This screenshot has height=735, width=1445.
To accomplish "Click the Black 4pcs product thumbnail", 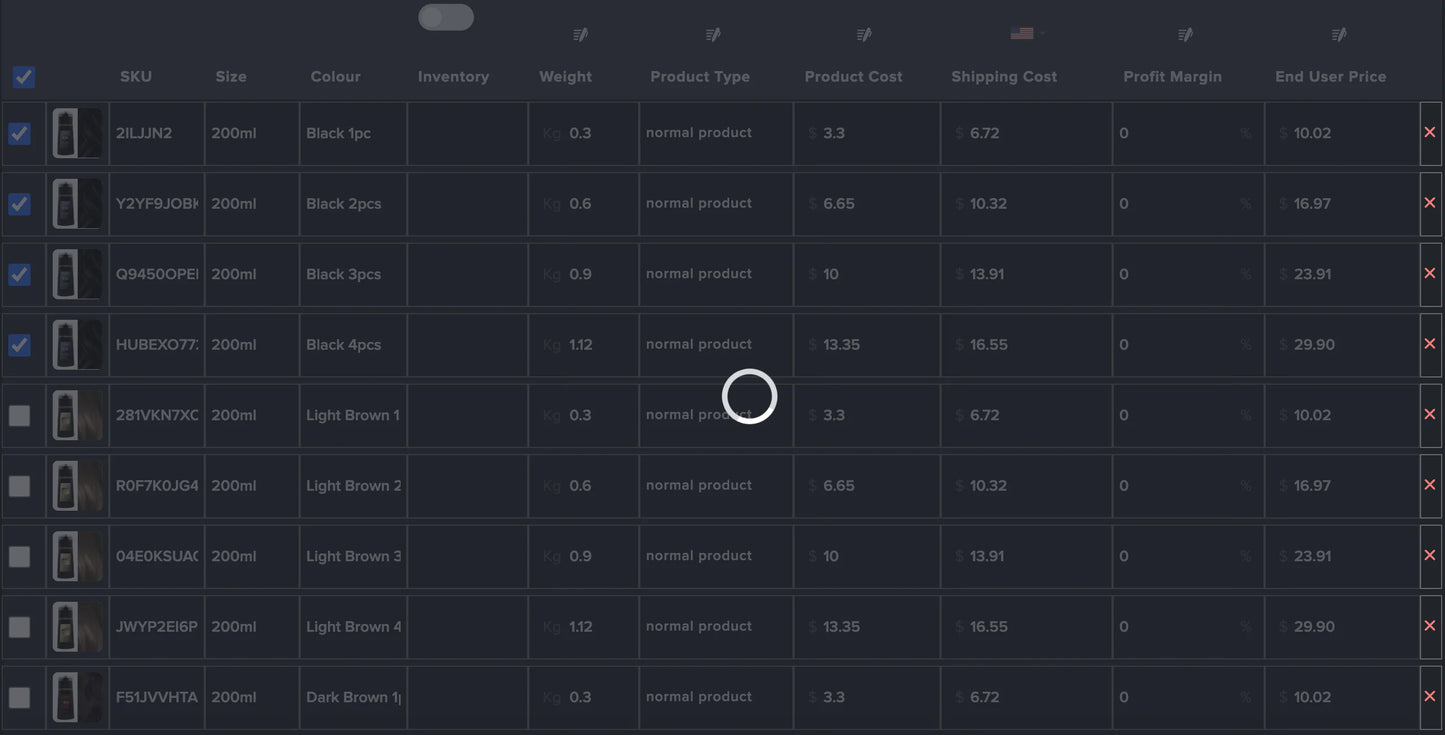I will click(77, 345).
